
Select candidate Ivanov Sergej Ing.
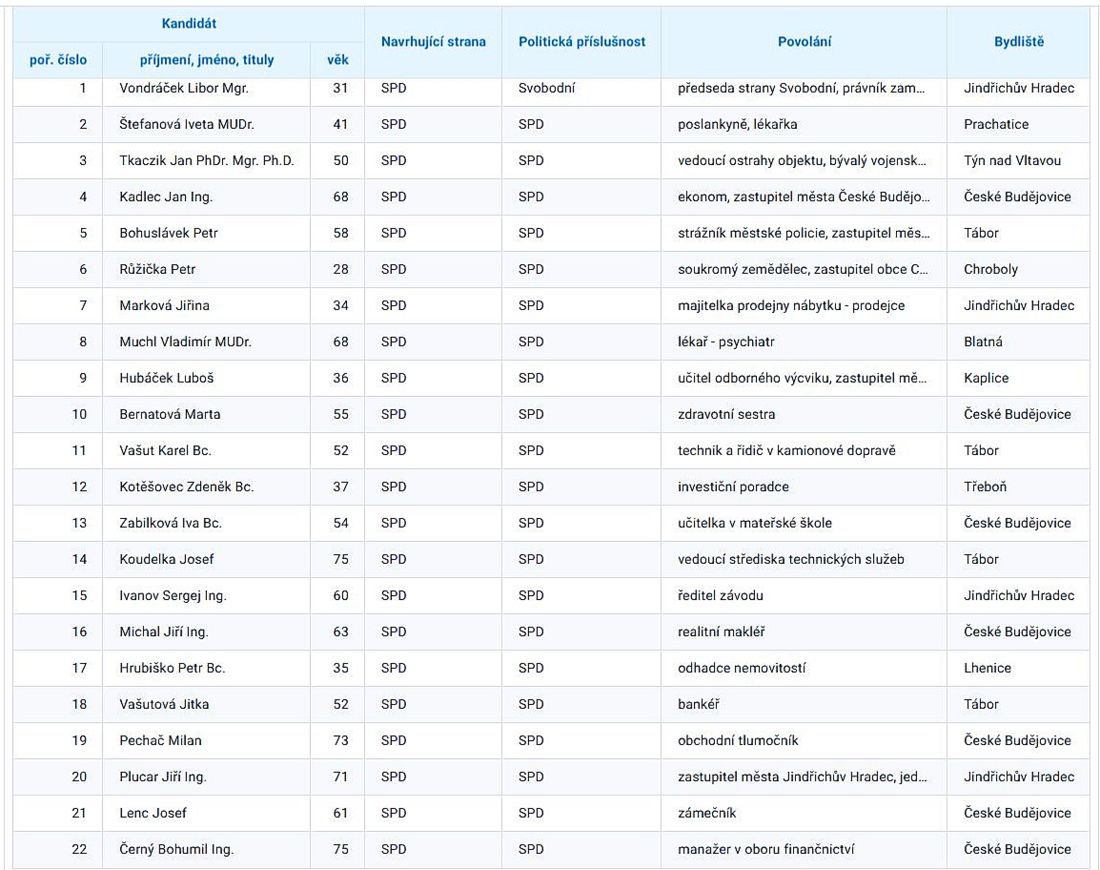pos(173,596)
